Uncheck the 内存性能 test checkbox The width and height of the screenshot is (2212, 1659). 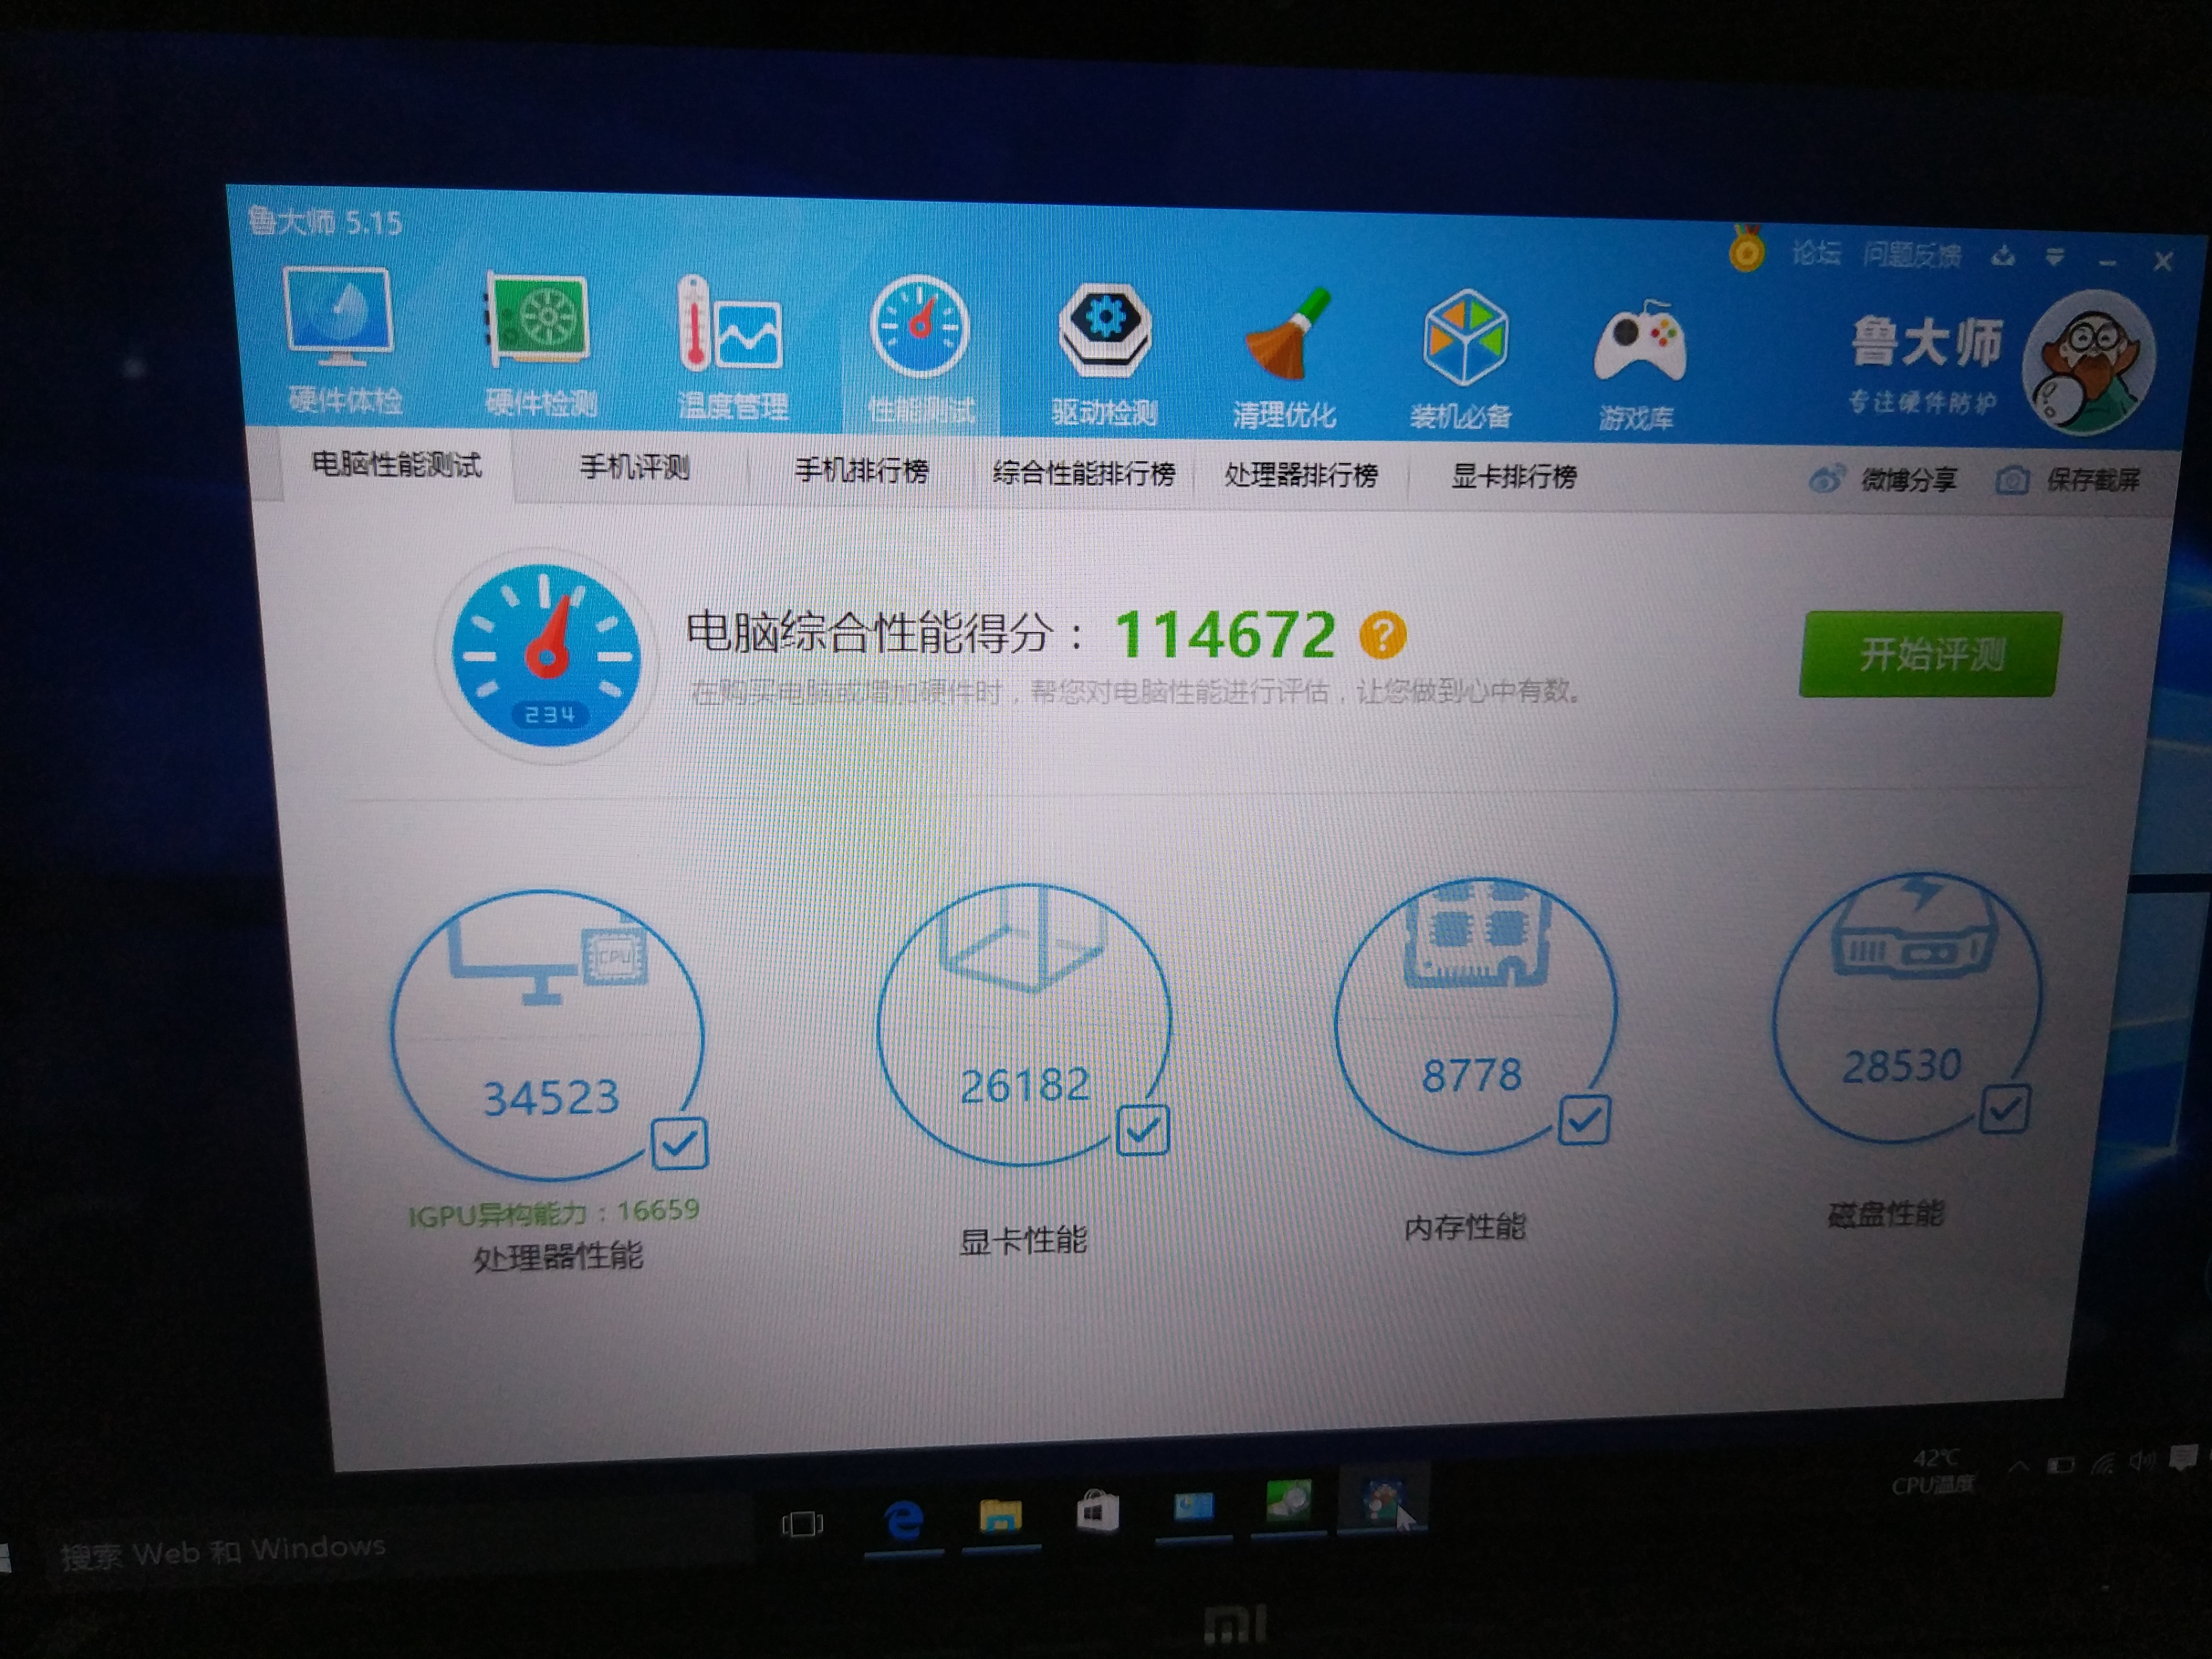pos(1584,1119)
